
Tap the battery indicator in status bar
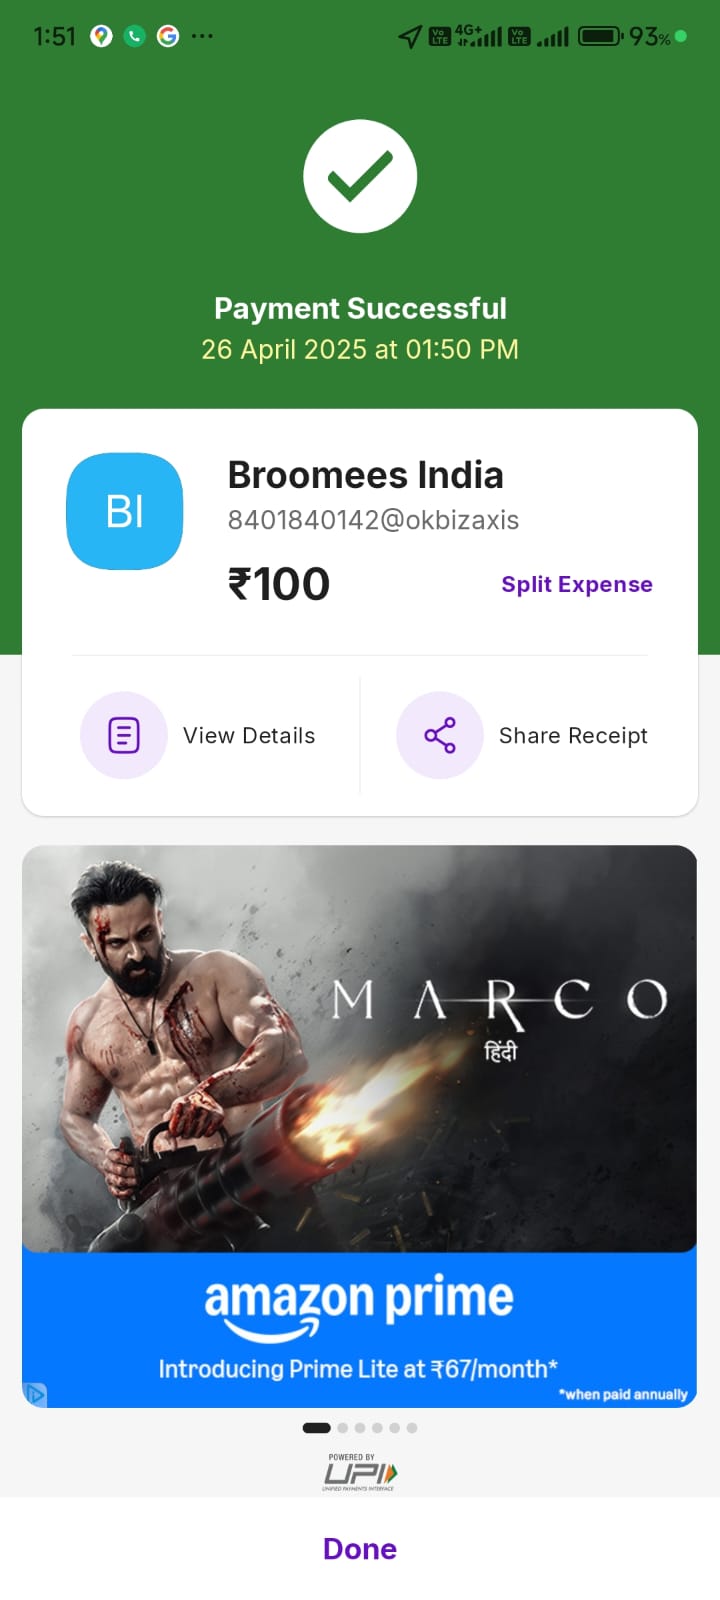[601, 37]
